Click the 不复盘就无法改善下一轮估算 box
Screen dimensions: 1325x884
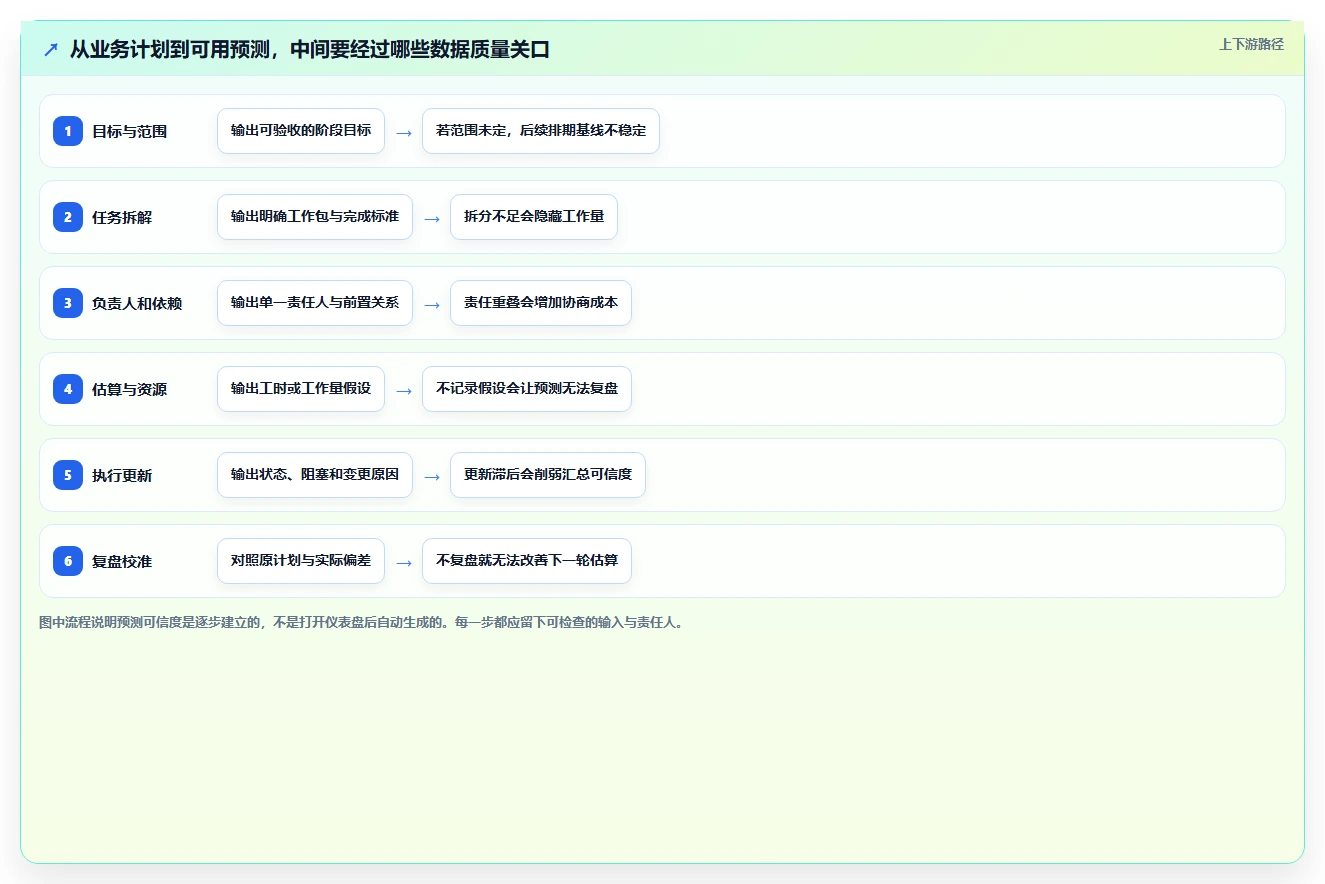coord(527,561)
